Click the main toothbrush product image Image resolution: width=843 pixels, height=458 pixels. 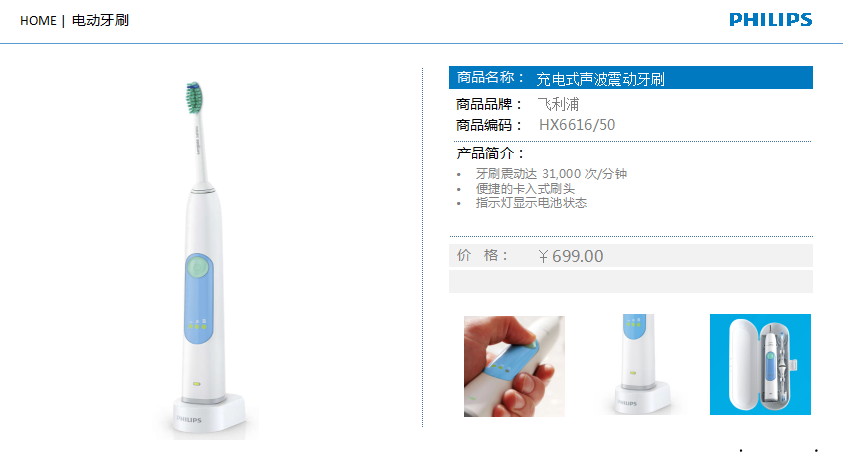point(204,259)
